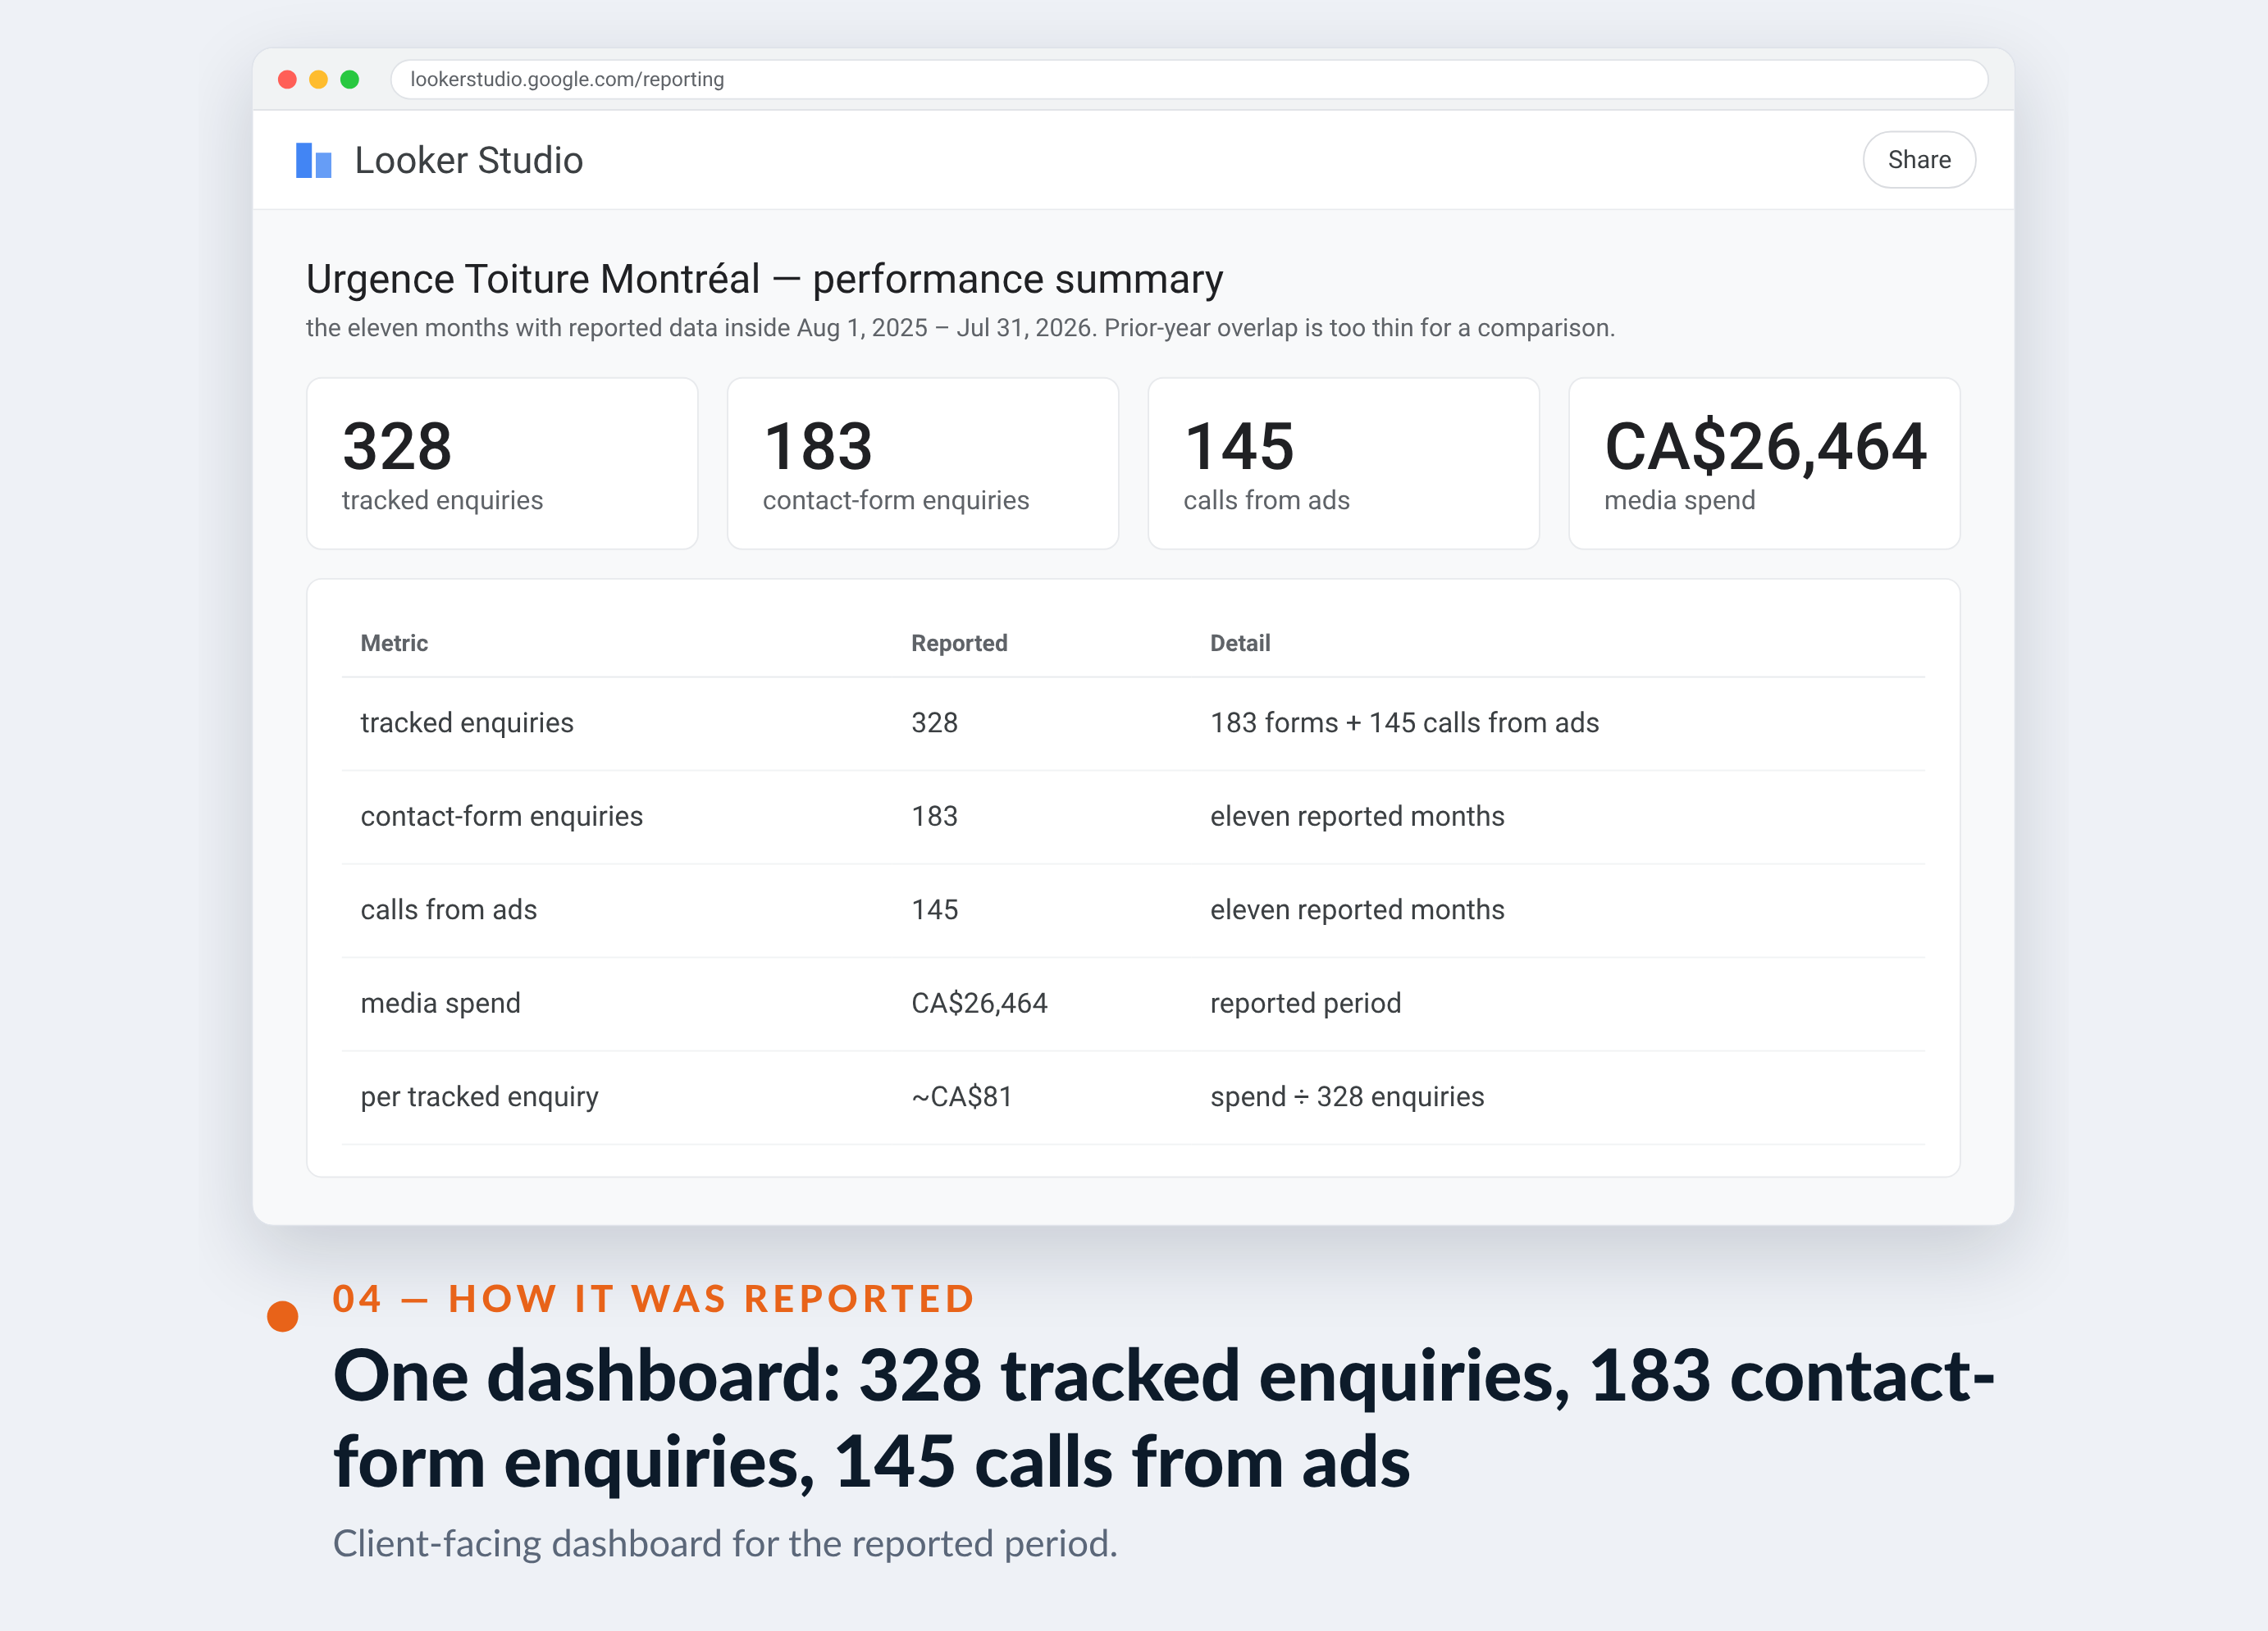Click the 'per tracked enquiry' table row label
Image resolution: width=2268 pixels, height=1631 pixels.
[479, 1096]
